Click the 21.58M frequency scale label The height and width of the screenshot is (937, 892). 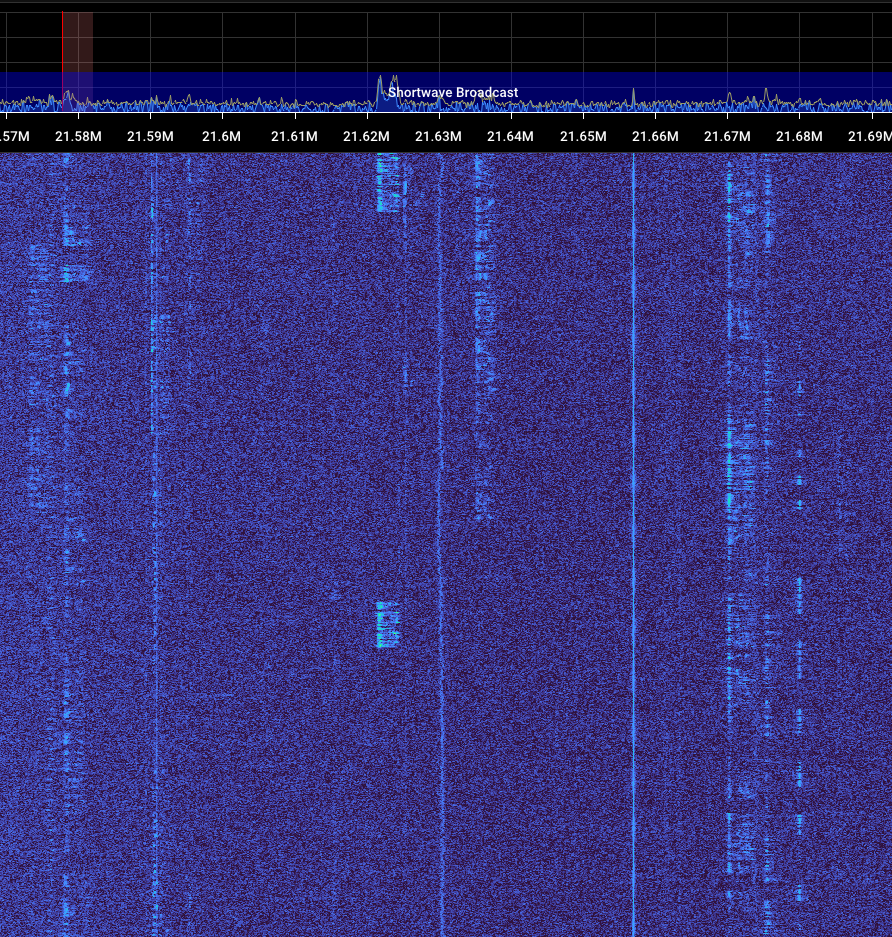point(80,136)
